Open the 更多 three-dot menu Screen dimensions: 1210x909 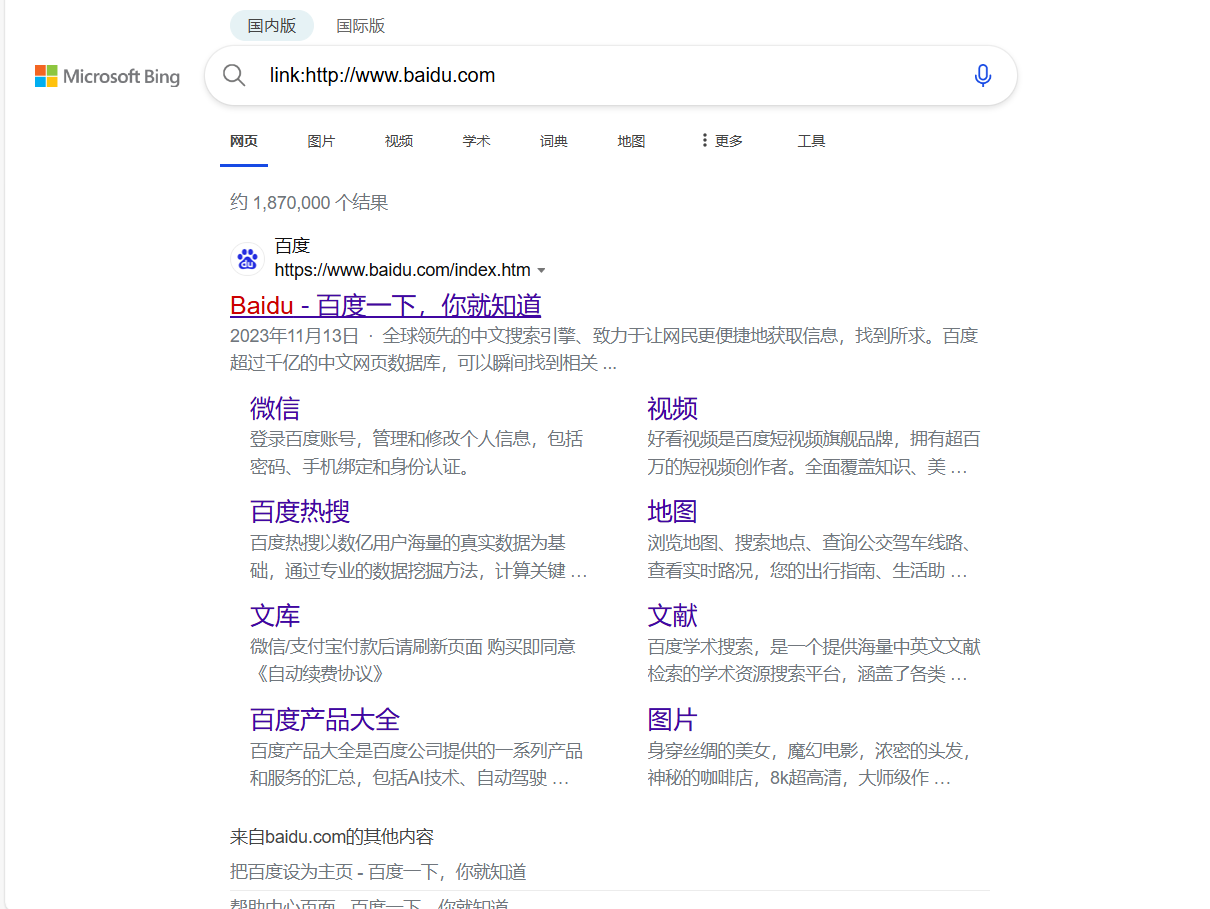tap(721, 141)
